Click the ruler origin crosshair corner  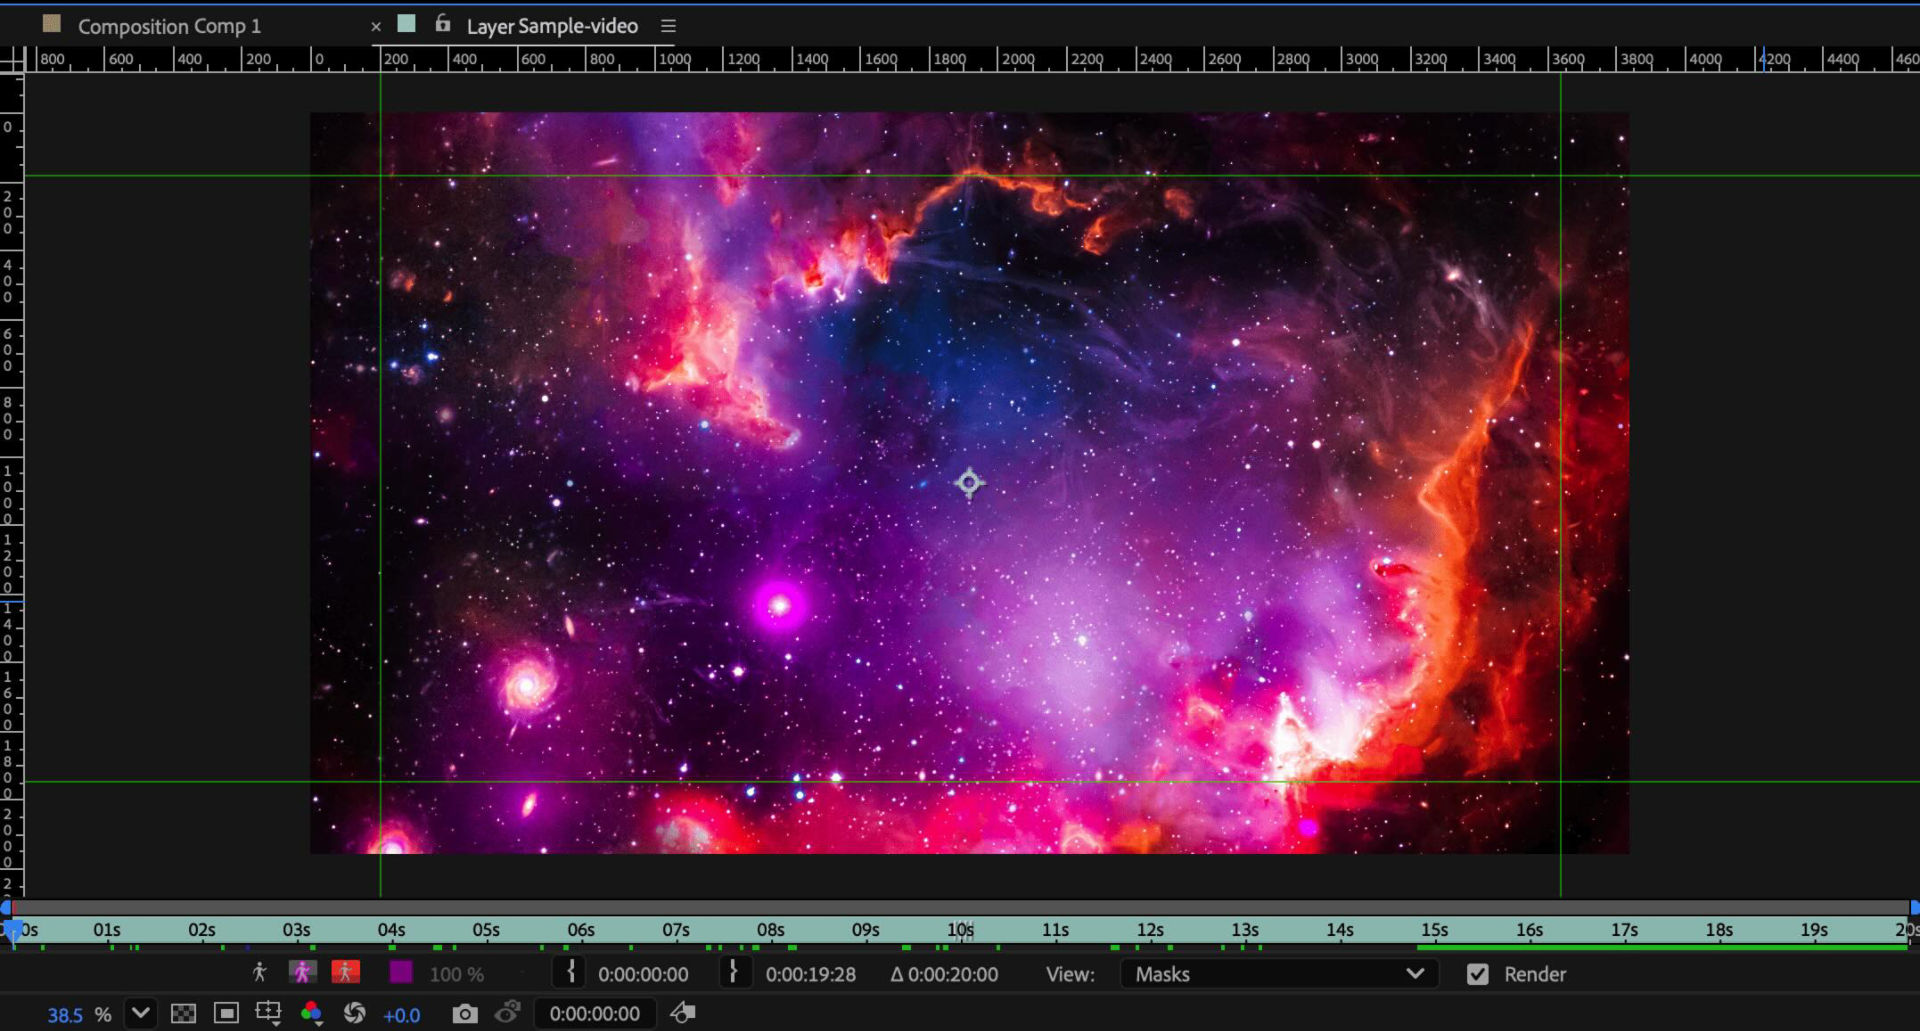[12, 60]
